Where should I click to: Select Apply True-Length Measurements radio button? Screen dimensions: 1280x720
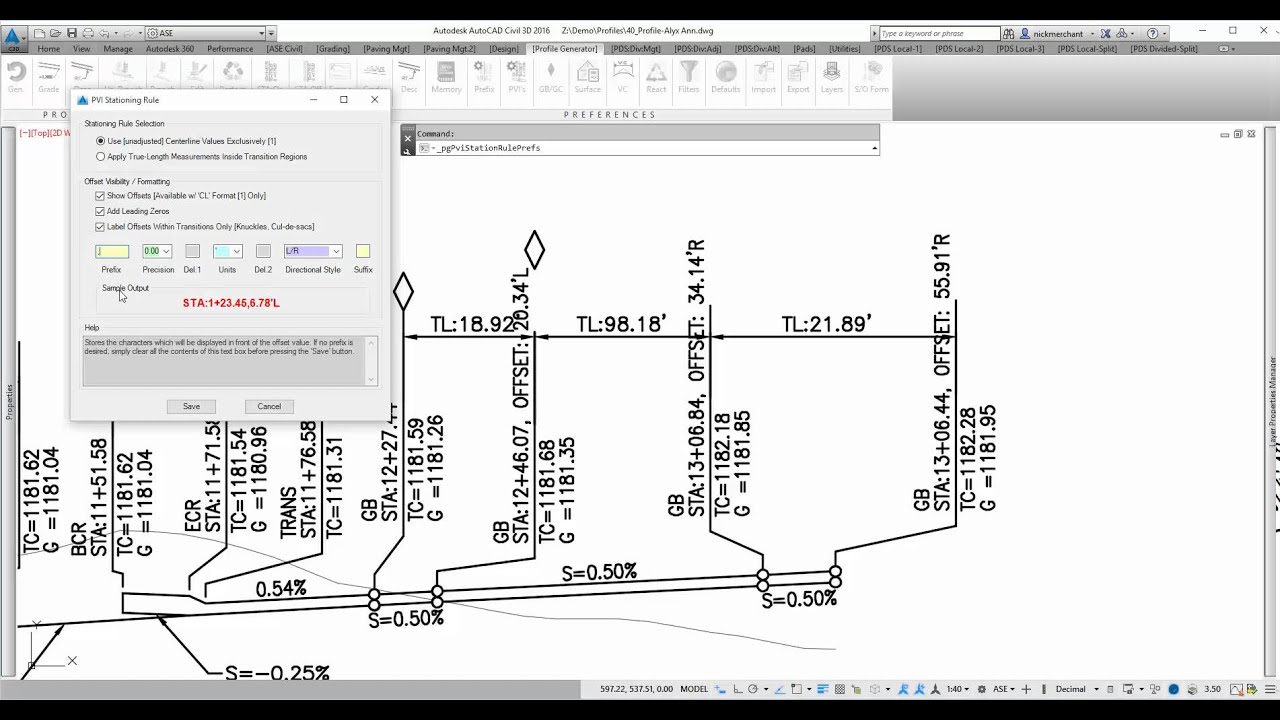(x=100, y=157)
